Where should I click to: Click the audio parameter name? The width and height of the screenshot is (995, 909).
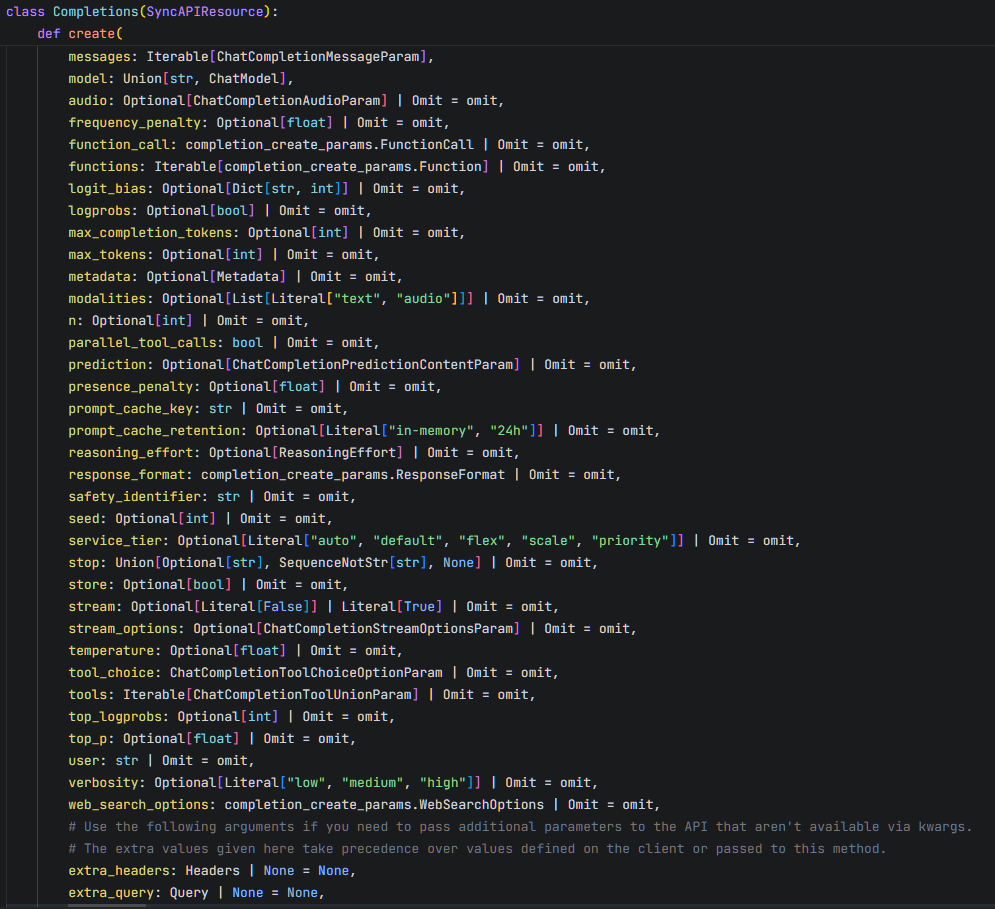click(88, 100)
